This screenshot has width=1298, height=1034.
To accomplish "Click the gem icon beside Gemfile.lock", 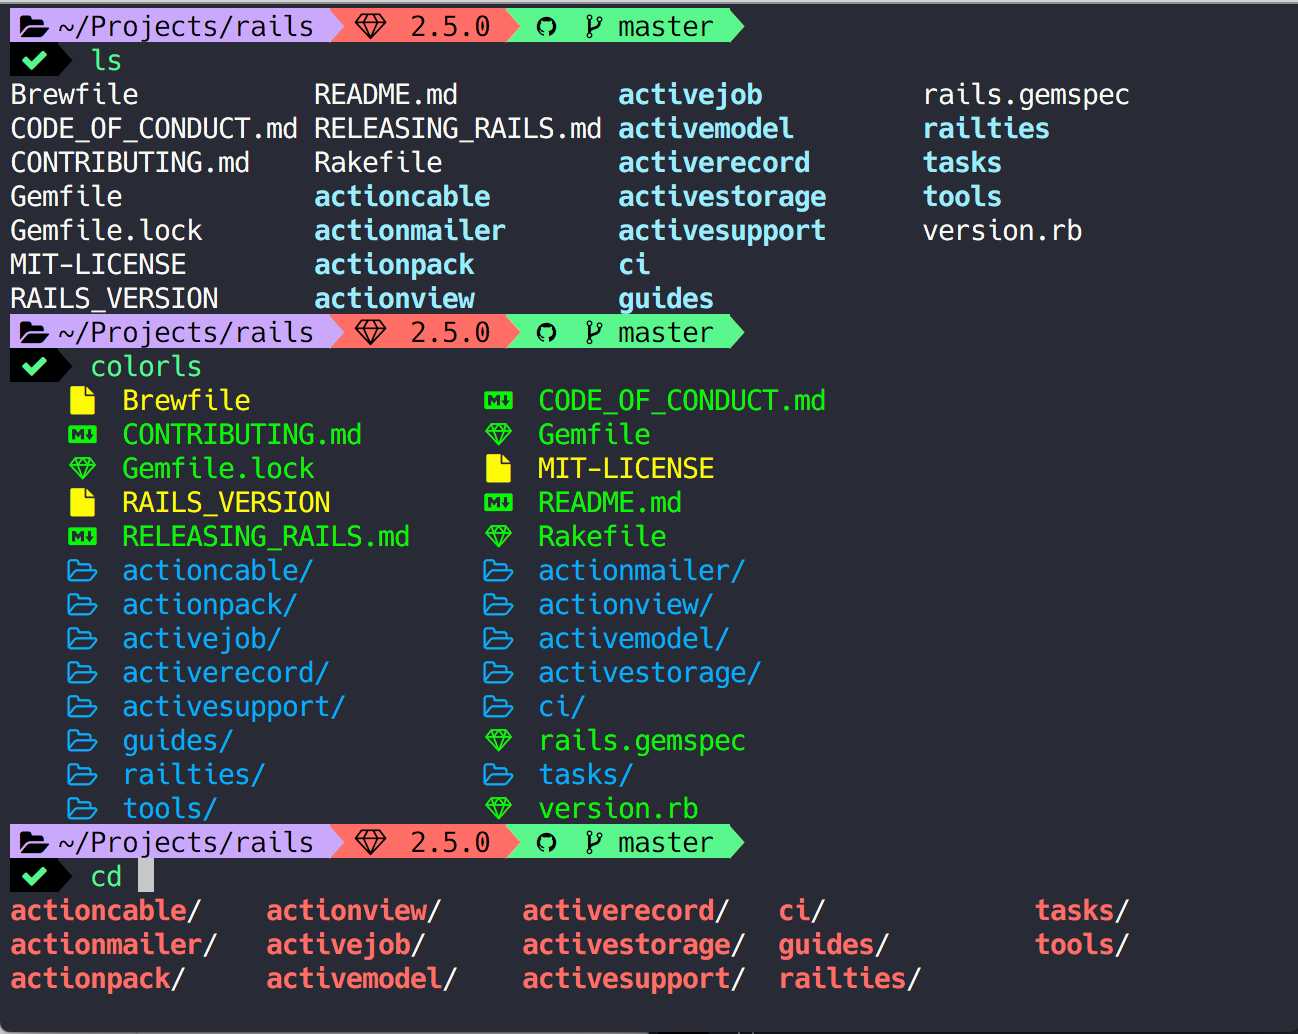I will click(x=83, y=468).
